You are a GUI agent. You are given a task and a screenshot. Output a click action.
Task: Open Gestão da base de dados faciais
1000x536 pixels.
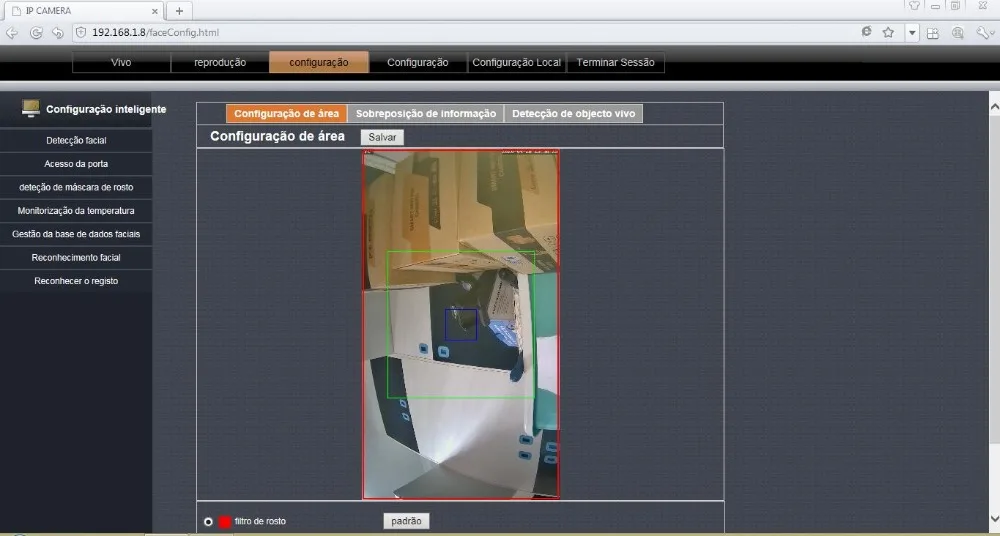(x=76, y=234)
